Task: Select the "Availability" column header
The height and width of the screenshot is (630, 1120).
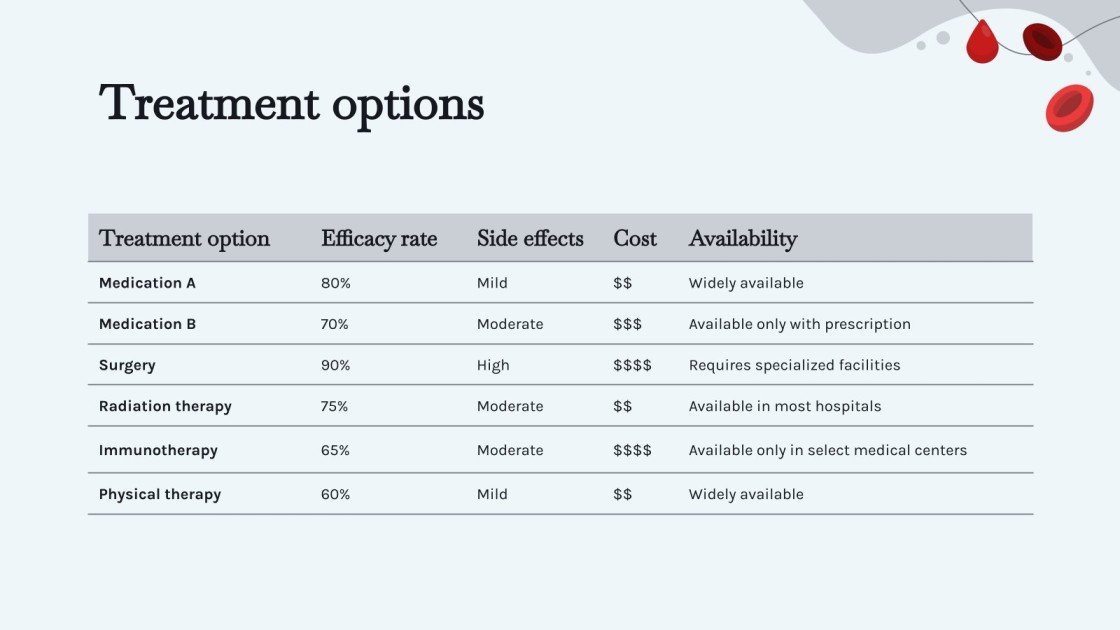Action: pyautogui.click(x=743, y=239)
